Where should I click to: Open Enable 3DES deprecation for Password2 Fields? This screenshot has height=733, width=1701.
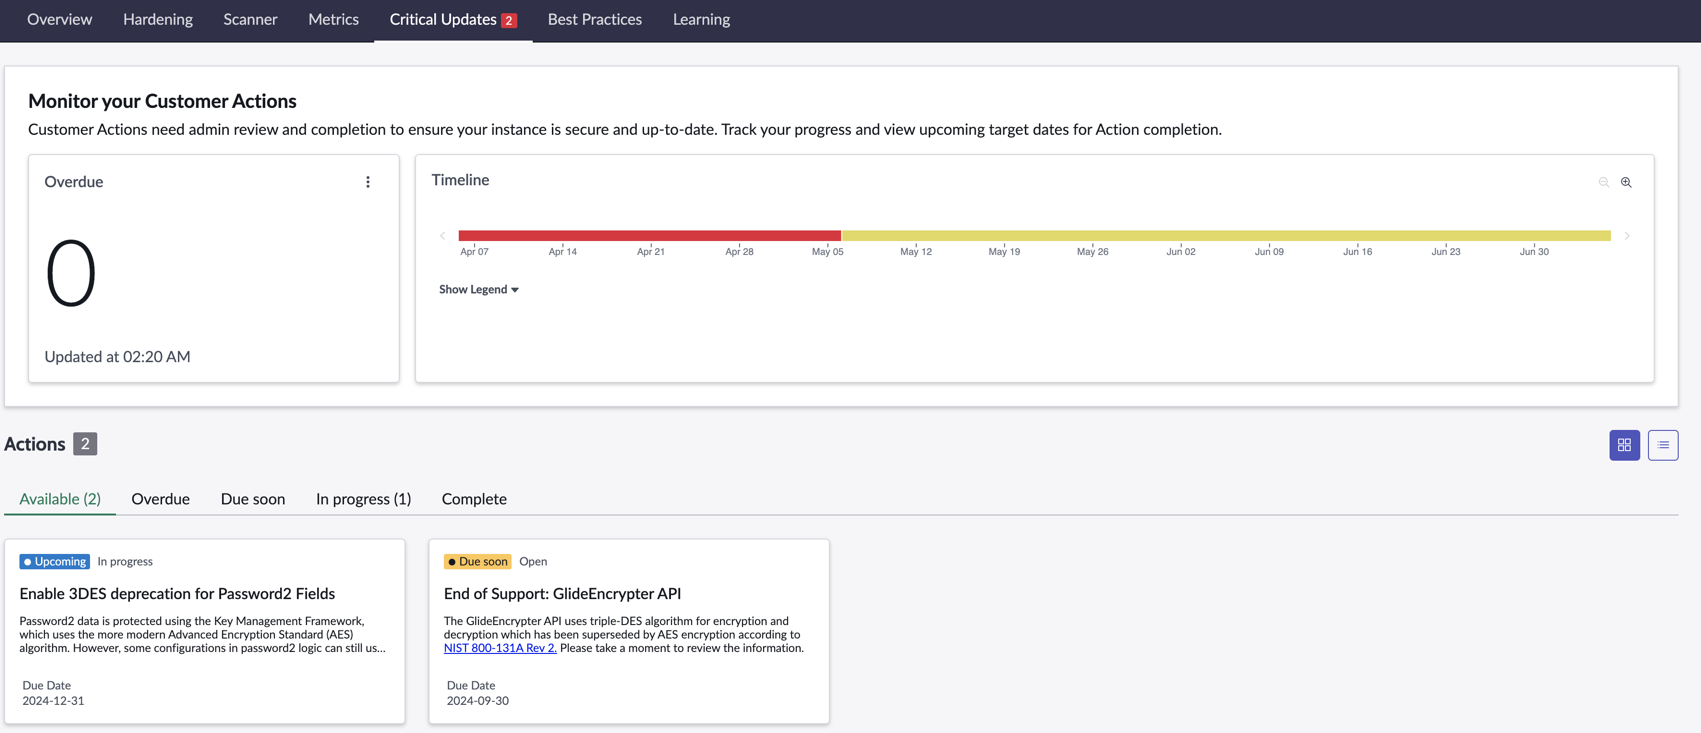pyautogui.click(x=177, y=594)
